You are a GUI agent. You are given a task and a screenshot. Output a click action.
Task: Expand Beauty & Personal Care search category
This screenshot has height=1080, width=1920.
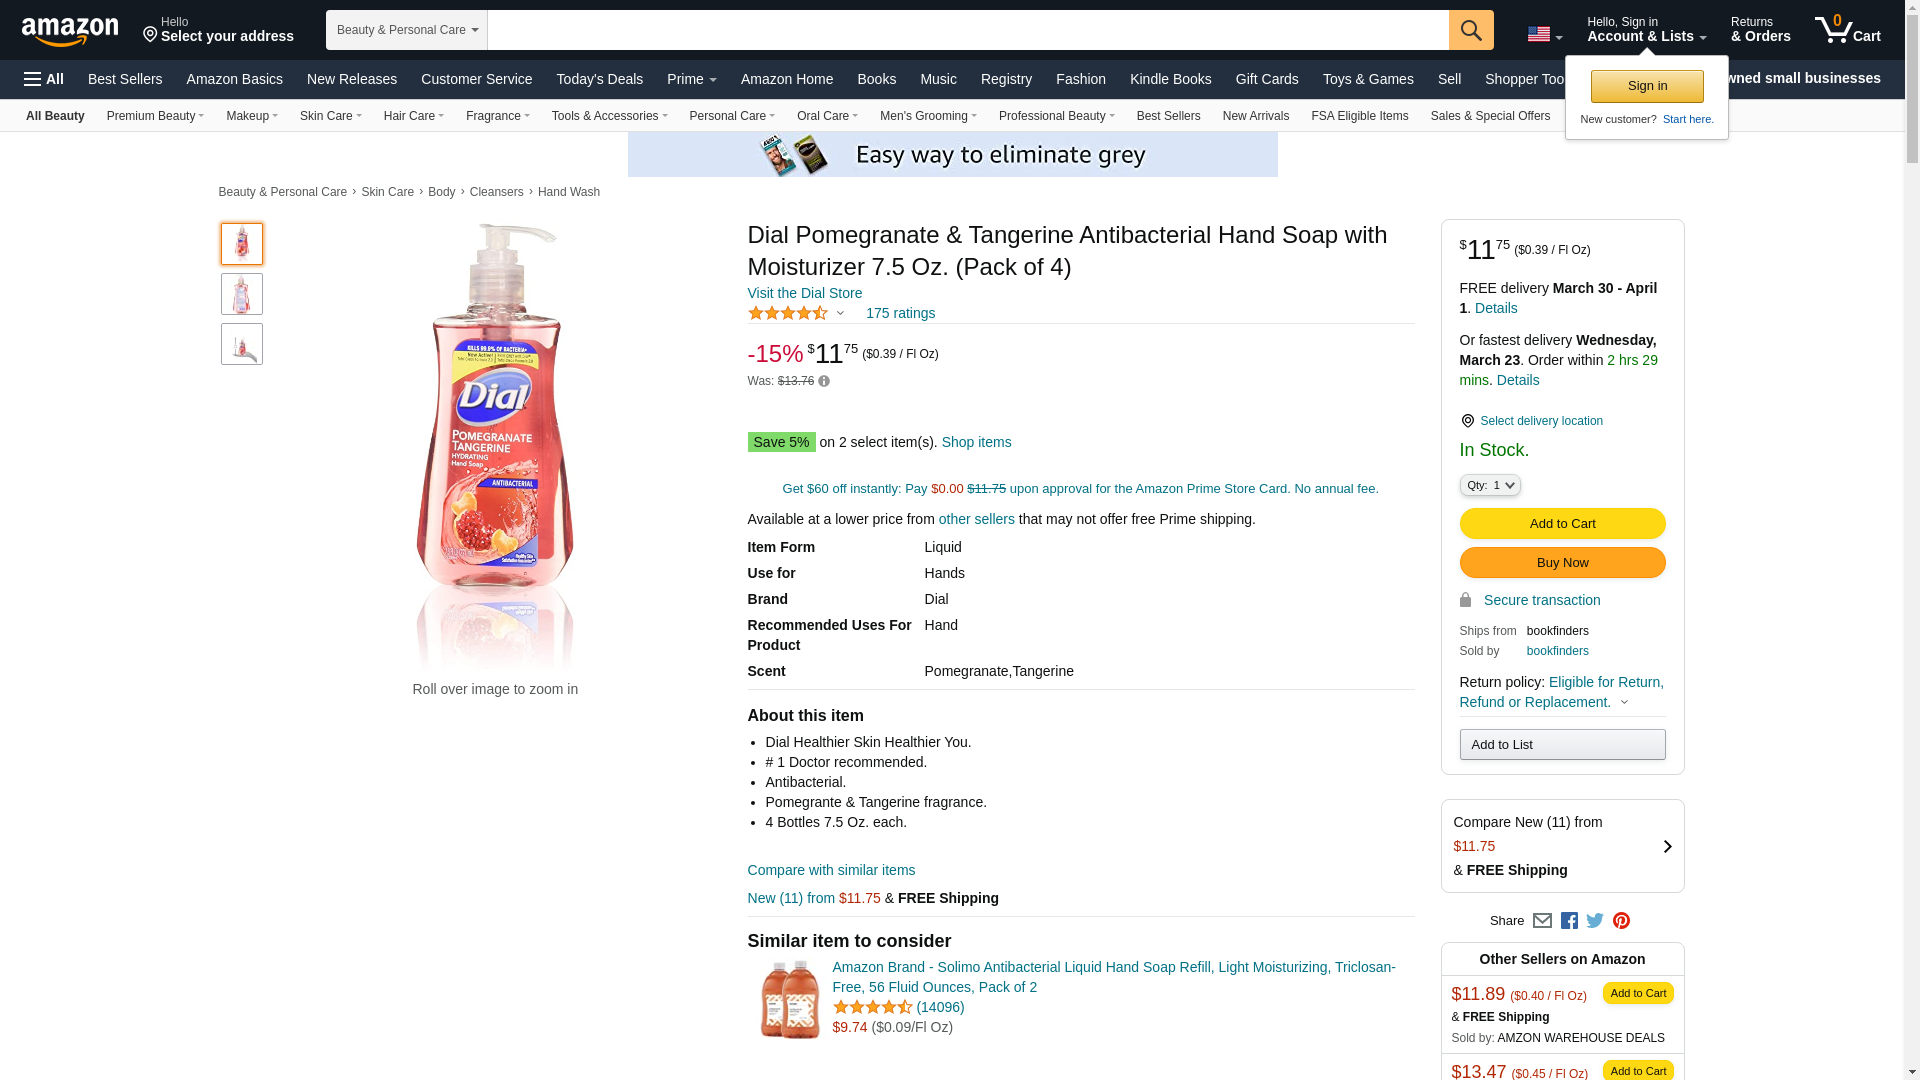[407, 30]
